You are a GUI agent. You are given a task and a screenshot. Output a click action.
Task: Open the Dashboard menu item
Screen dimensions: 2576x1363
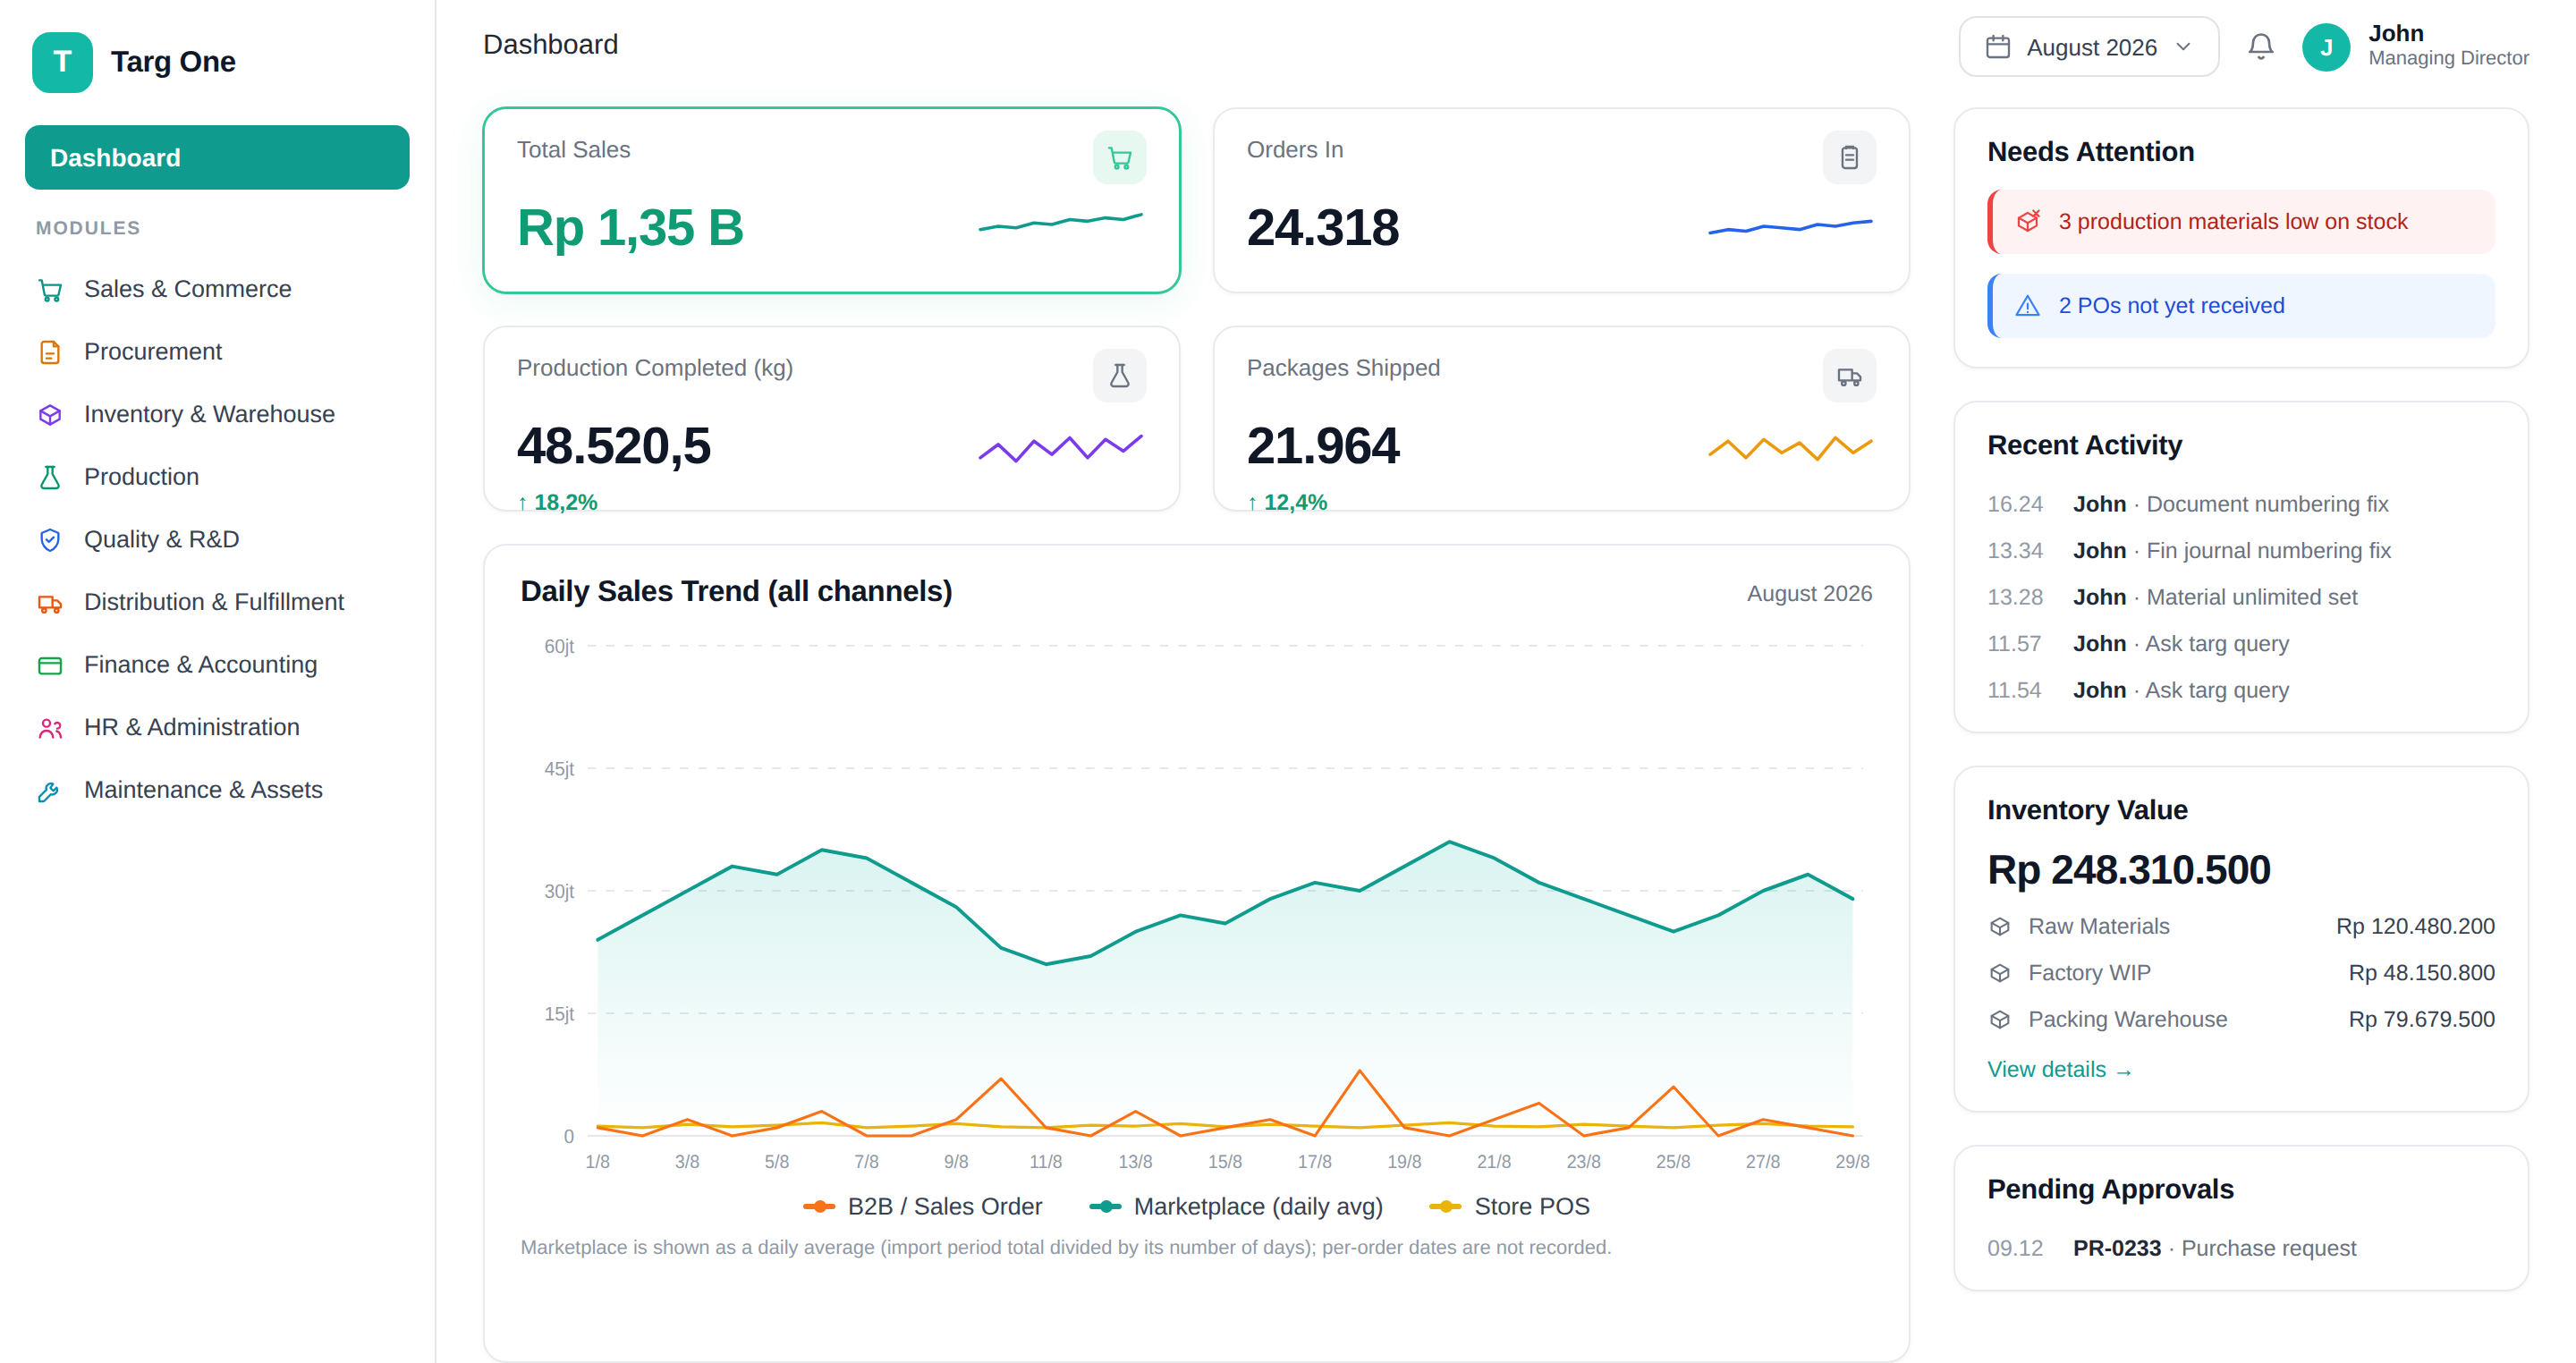[217, 157]
